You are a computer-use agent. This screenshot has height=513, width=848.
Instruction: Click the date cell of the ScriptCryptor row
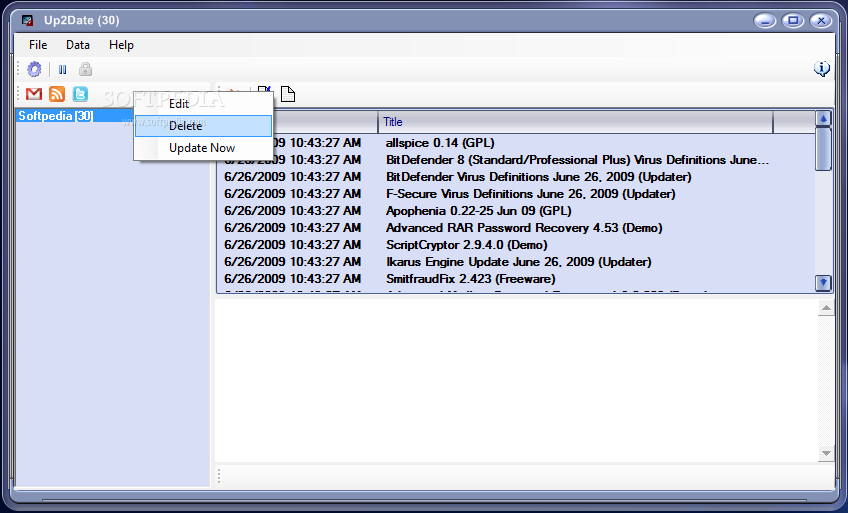click(293, 245)
